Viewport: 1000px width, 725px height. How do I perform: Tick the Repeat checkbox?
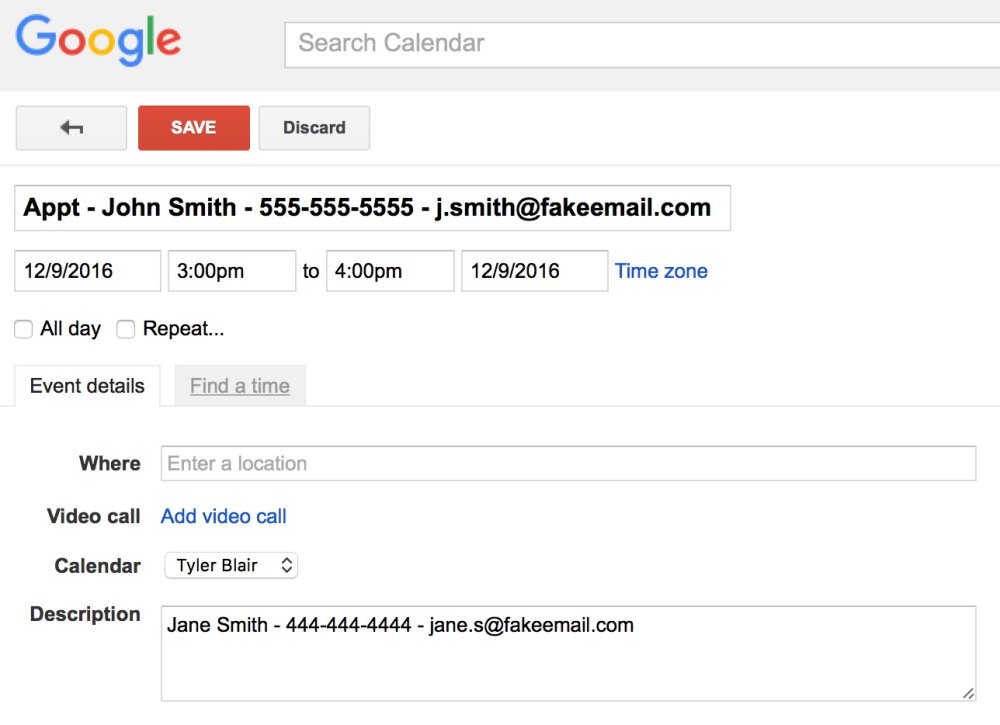(126, 329)
